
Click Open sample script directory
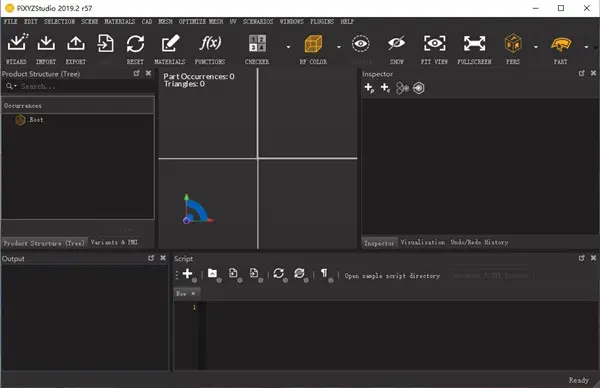click(x=392, y=276)
